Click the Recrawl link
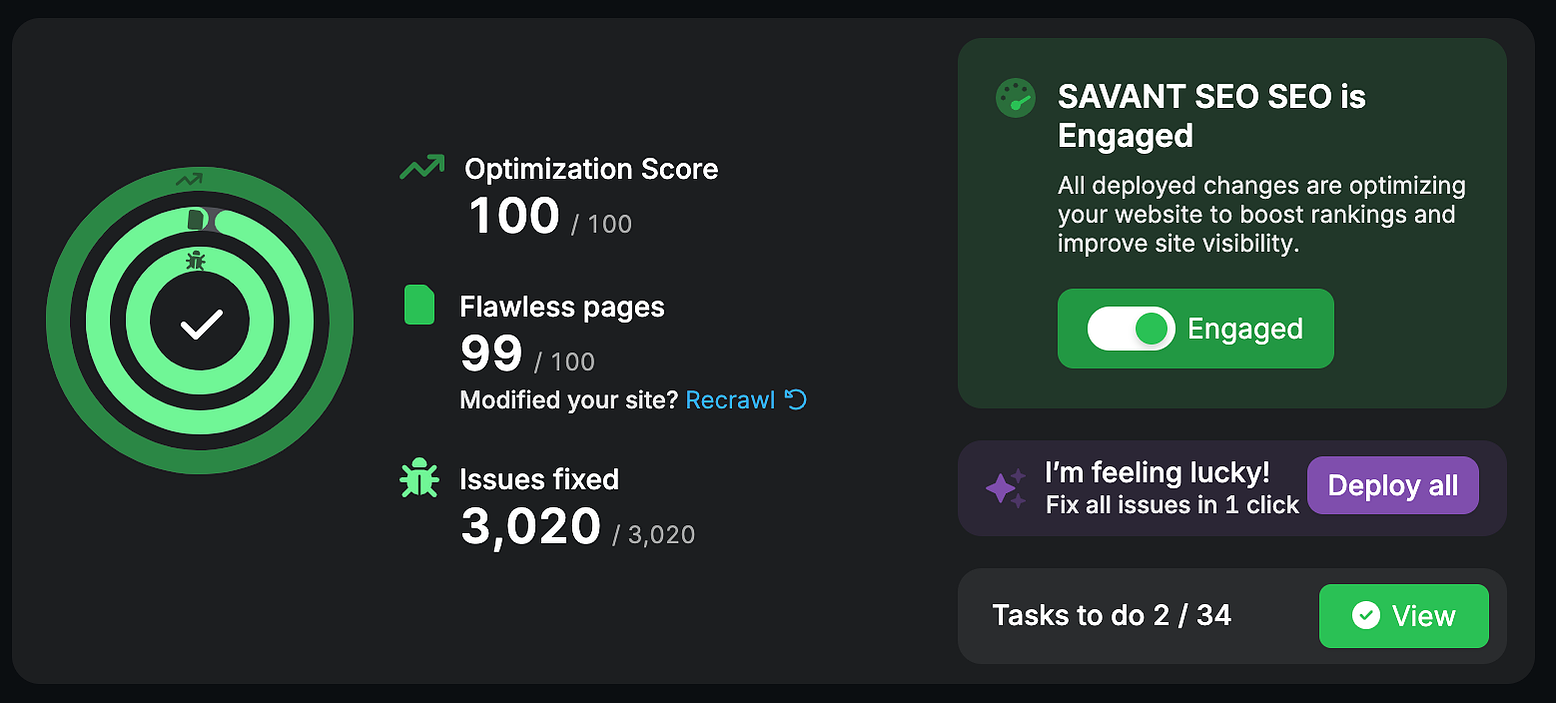 coord(730,400)
